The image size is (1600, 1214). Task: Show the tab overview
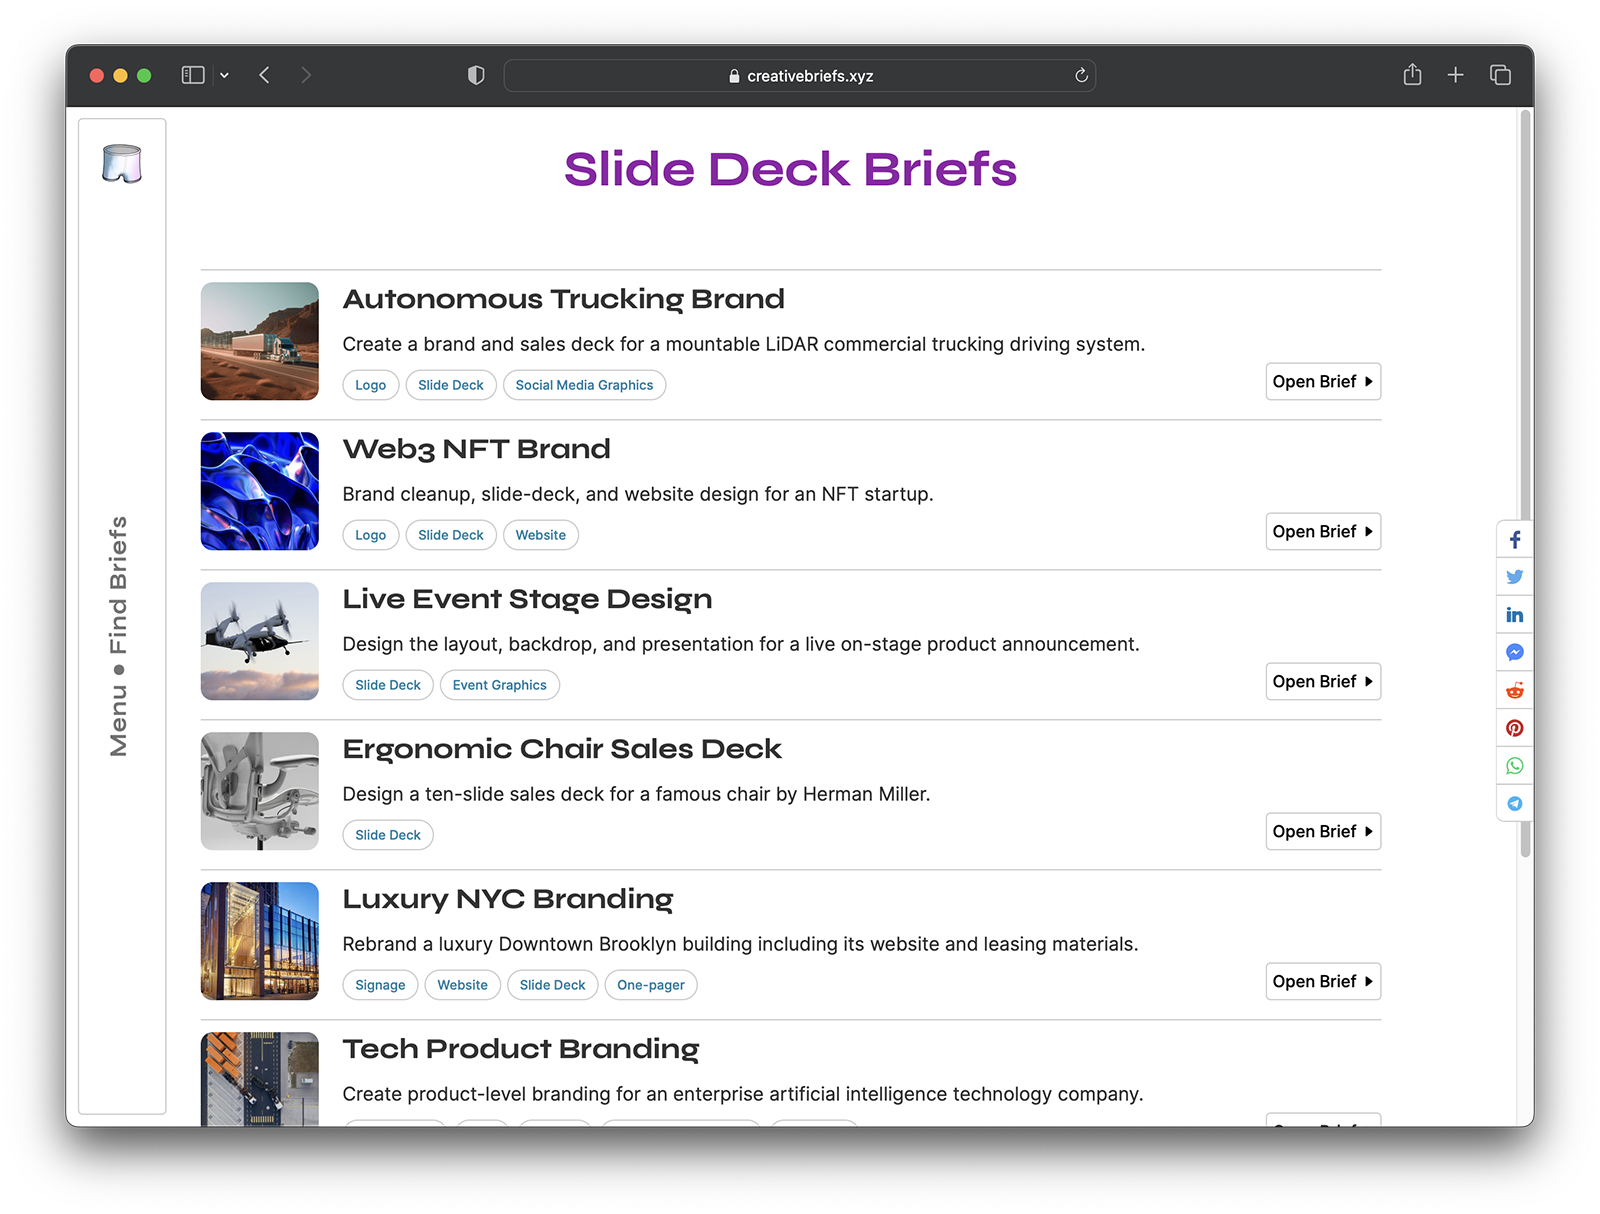tap(1500, 75)
